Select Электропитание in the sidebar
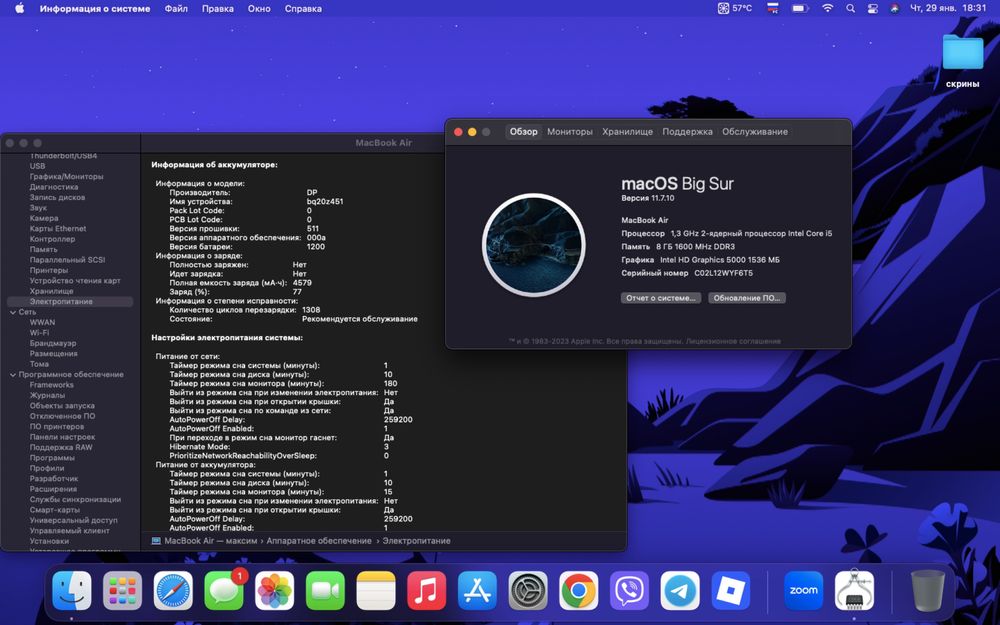Viewport: 1000px width, 625px height. tap(70, 302)
